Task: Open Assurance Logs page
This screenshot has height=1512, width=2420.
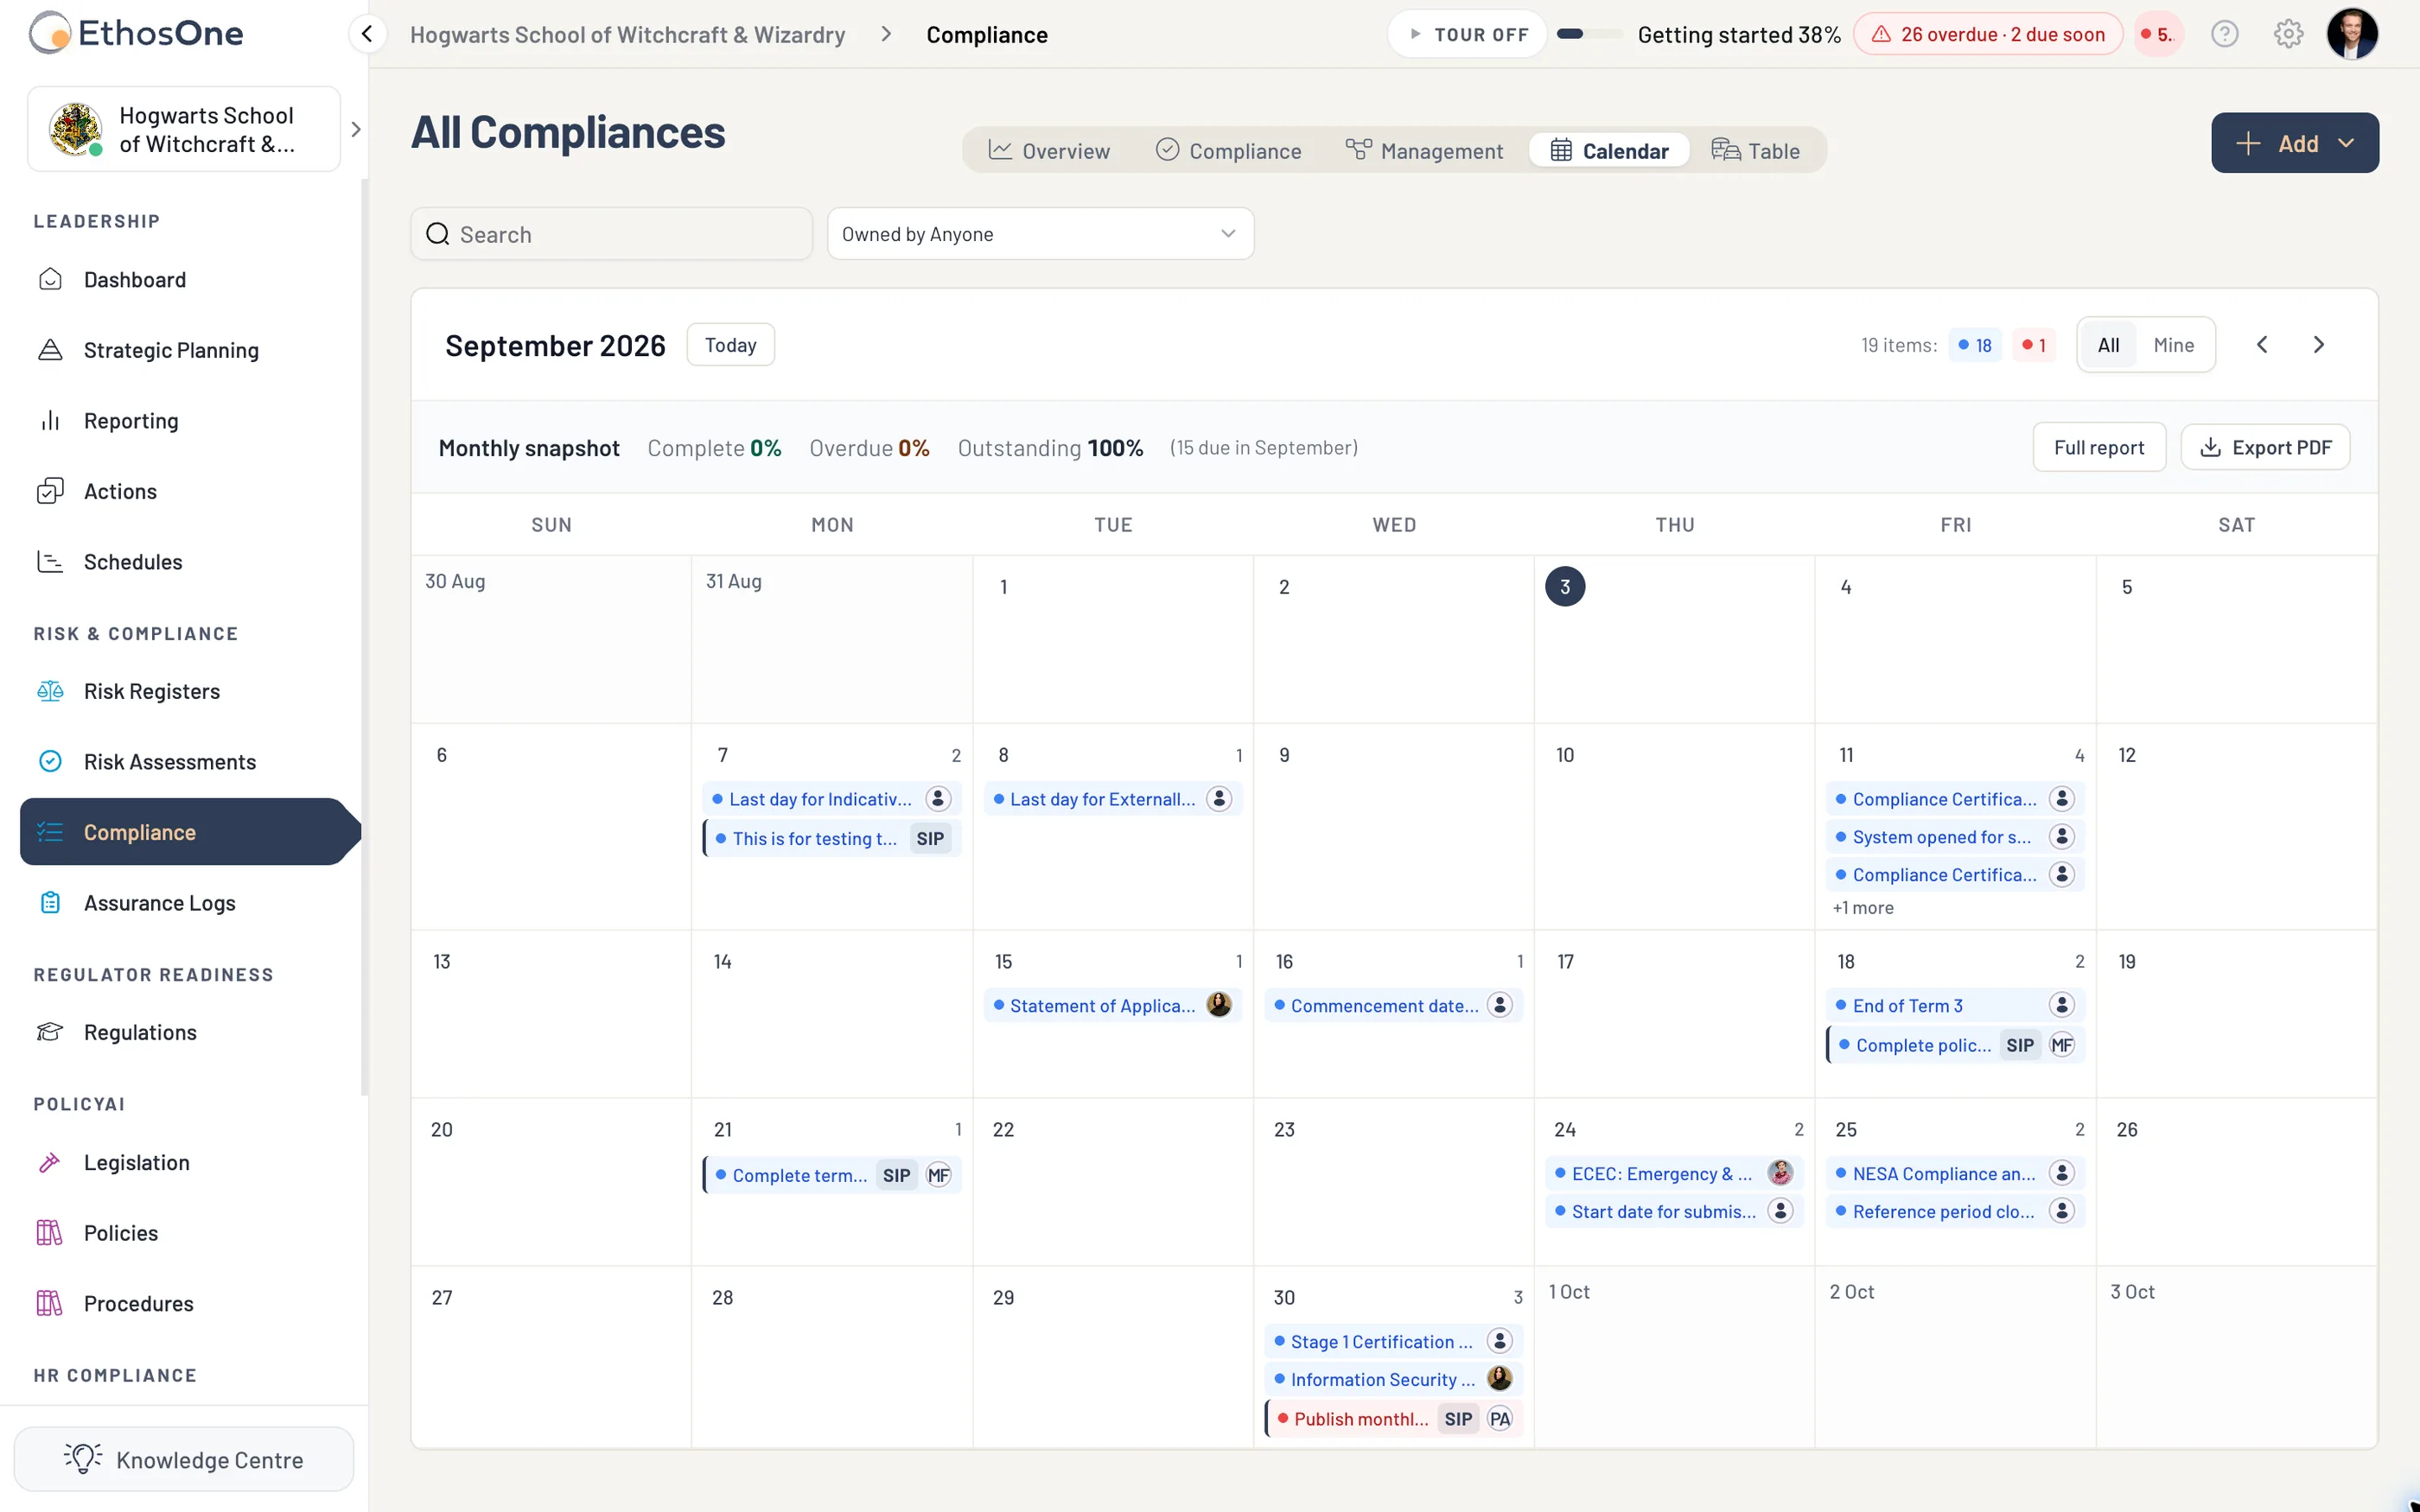Action: [159, 903]
